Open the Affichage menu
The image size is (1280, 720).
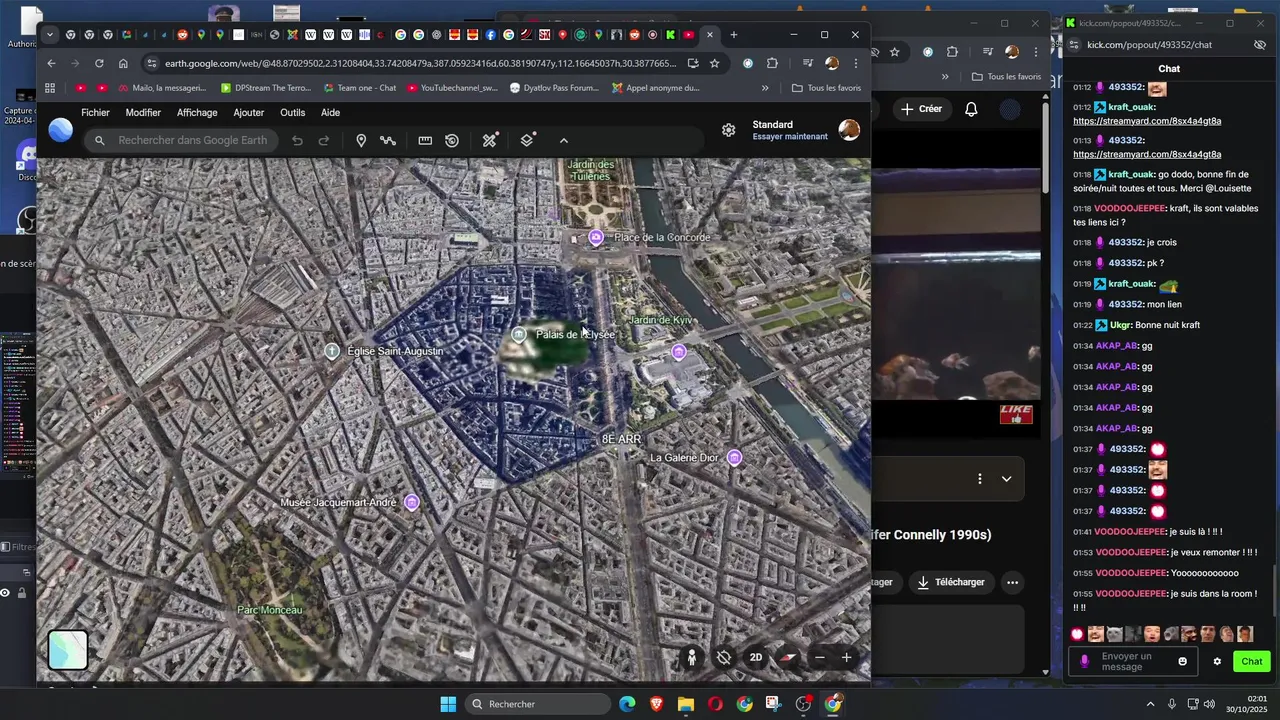coord(197,113)
